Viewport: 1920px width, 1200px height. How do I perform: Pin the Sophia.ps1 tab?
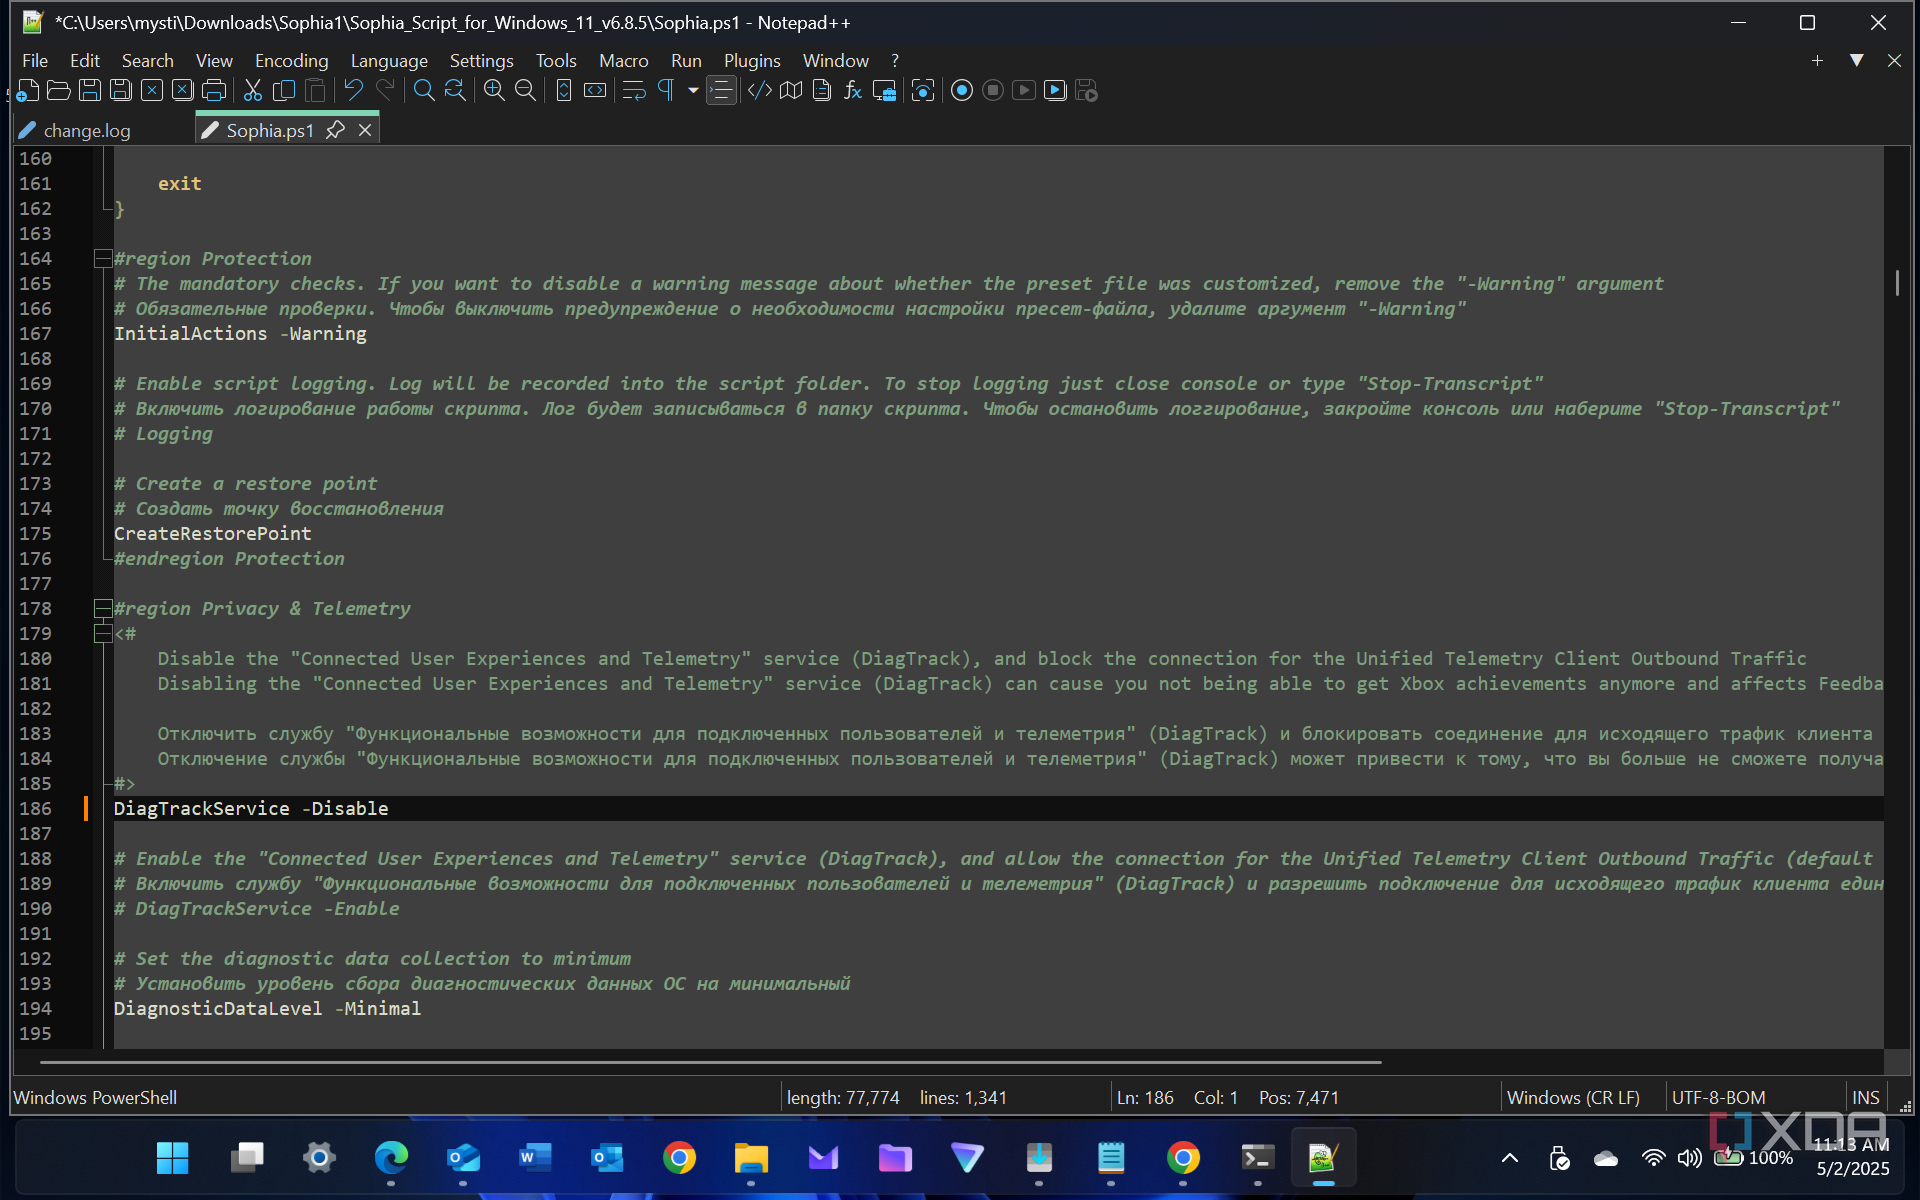pos(336,130)
